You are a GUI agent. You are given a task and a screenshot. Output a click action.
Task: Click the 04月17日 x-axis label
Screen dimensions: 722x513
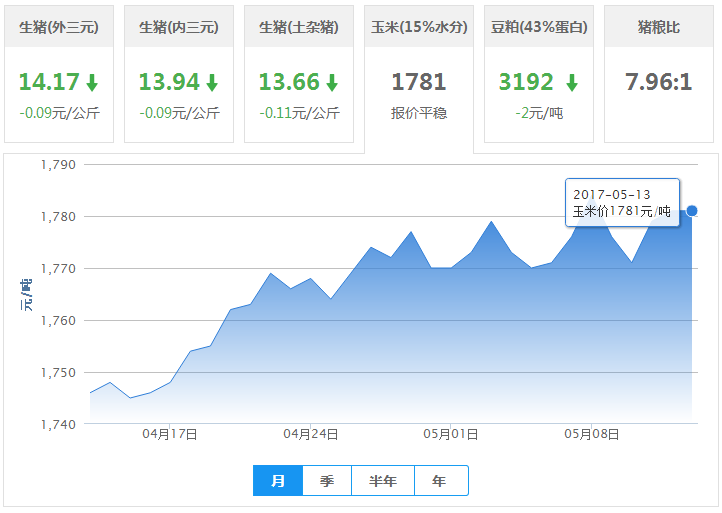pos(169,434)
